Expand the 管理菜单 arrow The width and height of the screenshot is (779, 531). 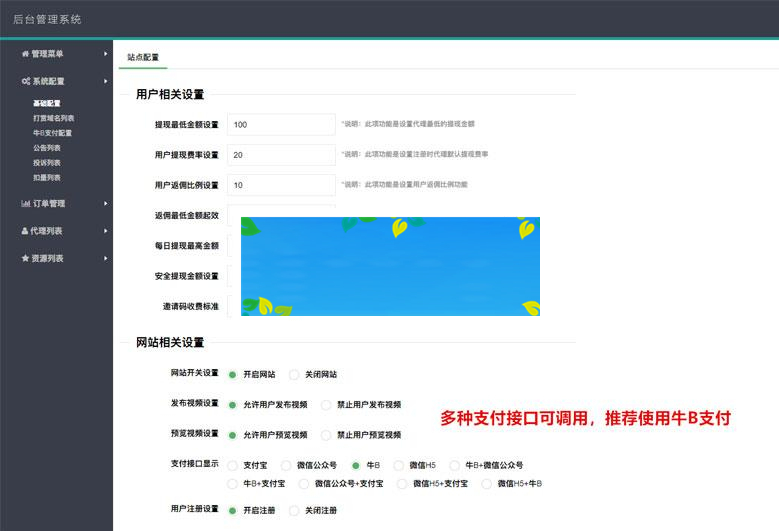pyautogui.click(x=105, y=54)
